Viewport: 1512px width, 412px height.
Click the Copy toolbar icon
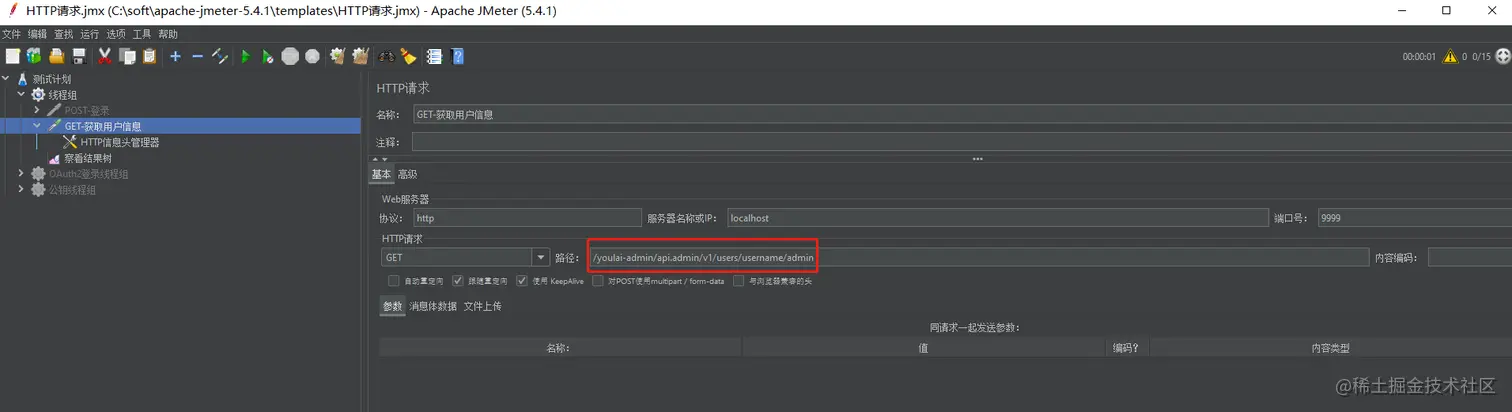click(x=127, y=56)
